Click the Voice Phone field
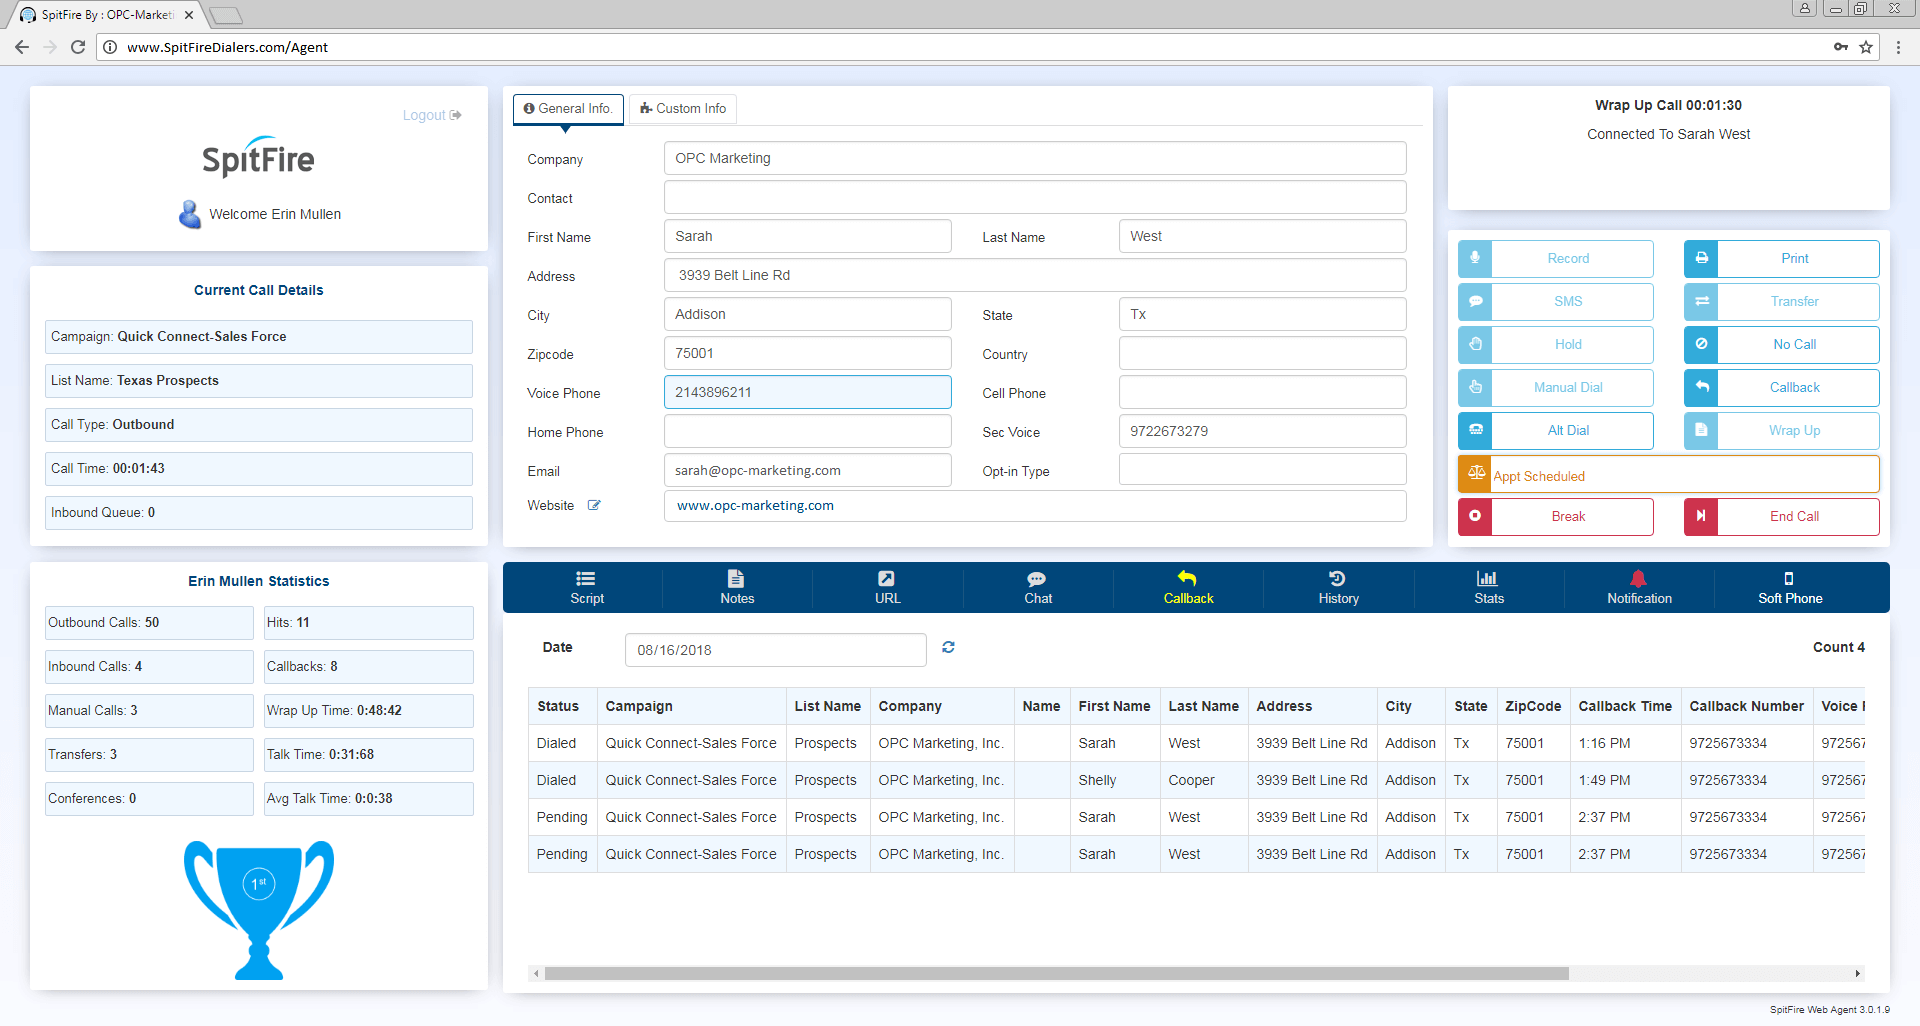This screenshot has height=1026, width=1920. tap(808, 392)
